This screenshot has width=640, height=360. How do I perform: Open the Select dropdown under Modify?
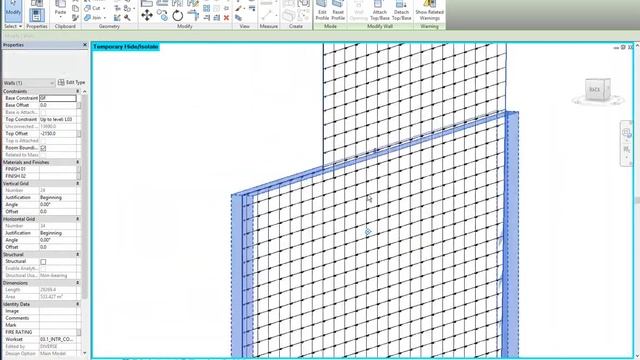(x=13, y=26)
